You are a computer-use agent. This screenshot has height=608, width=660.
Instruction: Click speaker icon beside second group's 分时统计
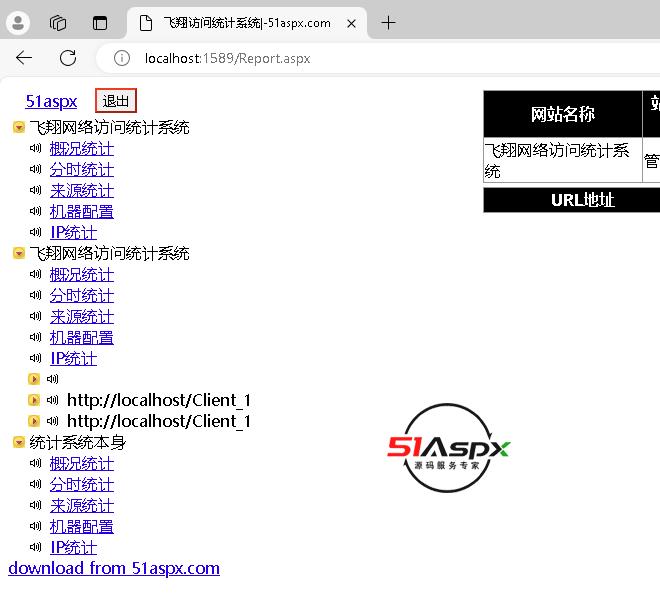coord(35,295)
